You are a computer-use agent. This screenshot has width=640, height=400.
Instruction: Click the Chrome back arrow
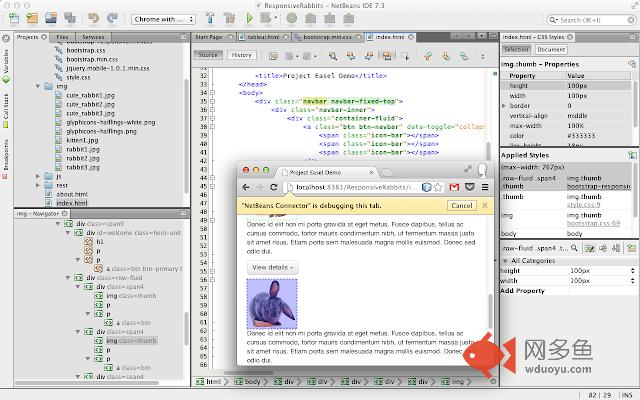click(246, 187)
